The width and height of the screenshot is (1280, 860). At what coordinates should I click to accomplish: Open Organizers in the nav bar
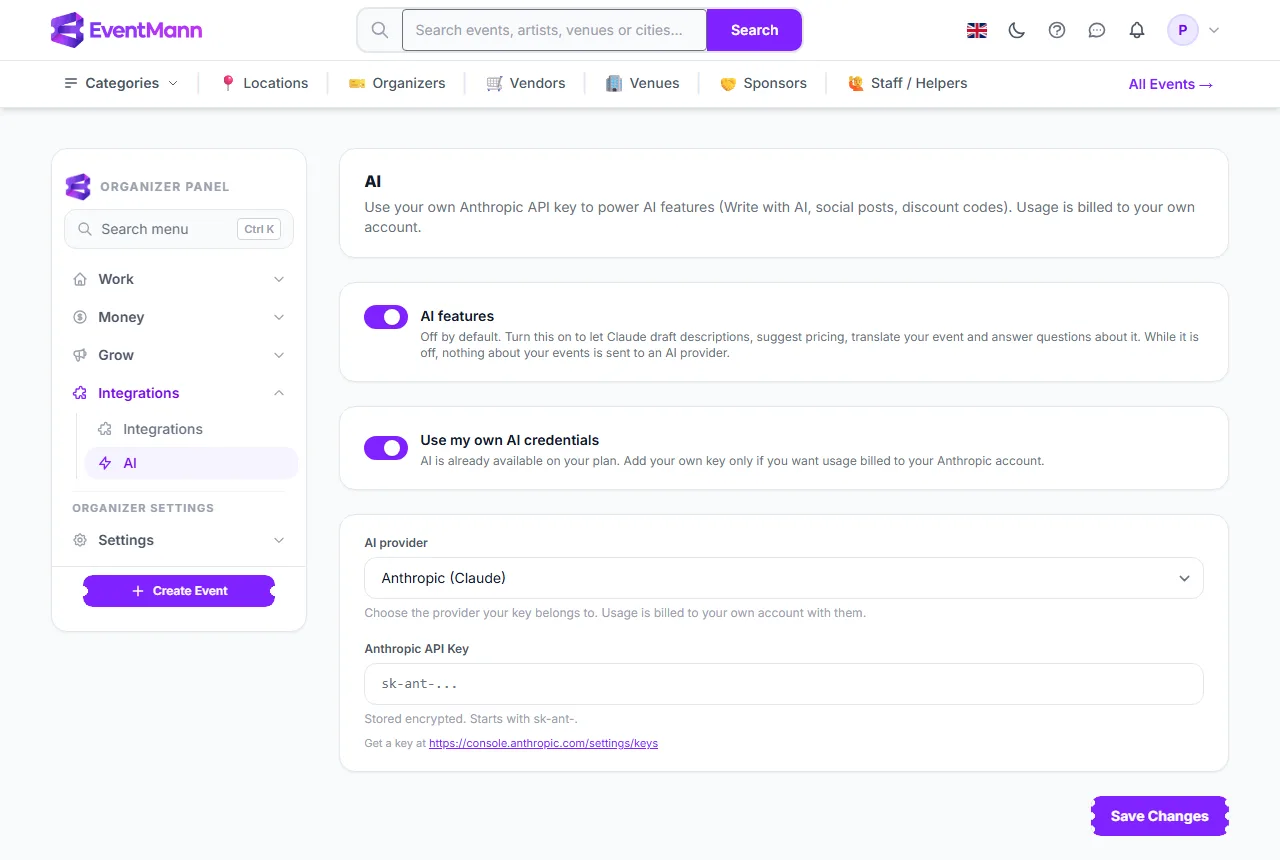pos(397,83)
